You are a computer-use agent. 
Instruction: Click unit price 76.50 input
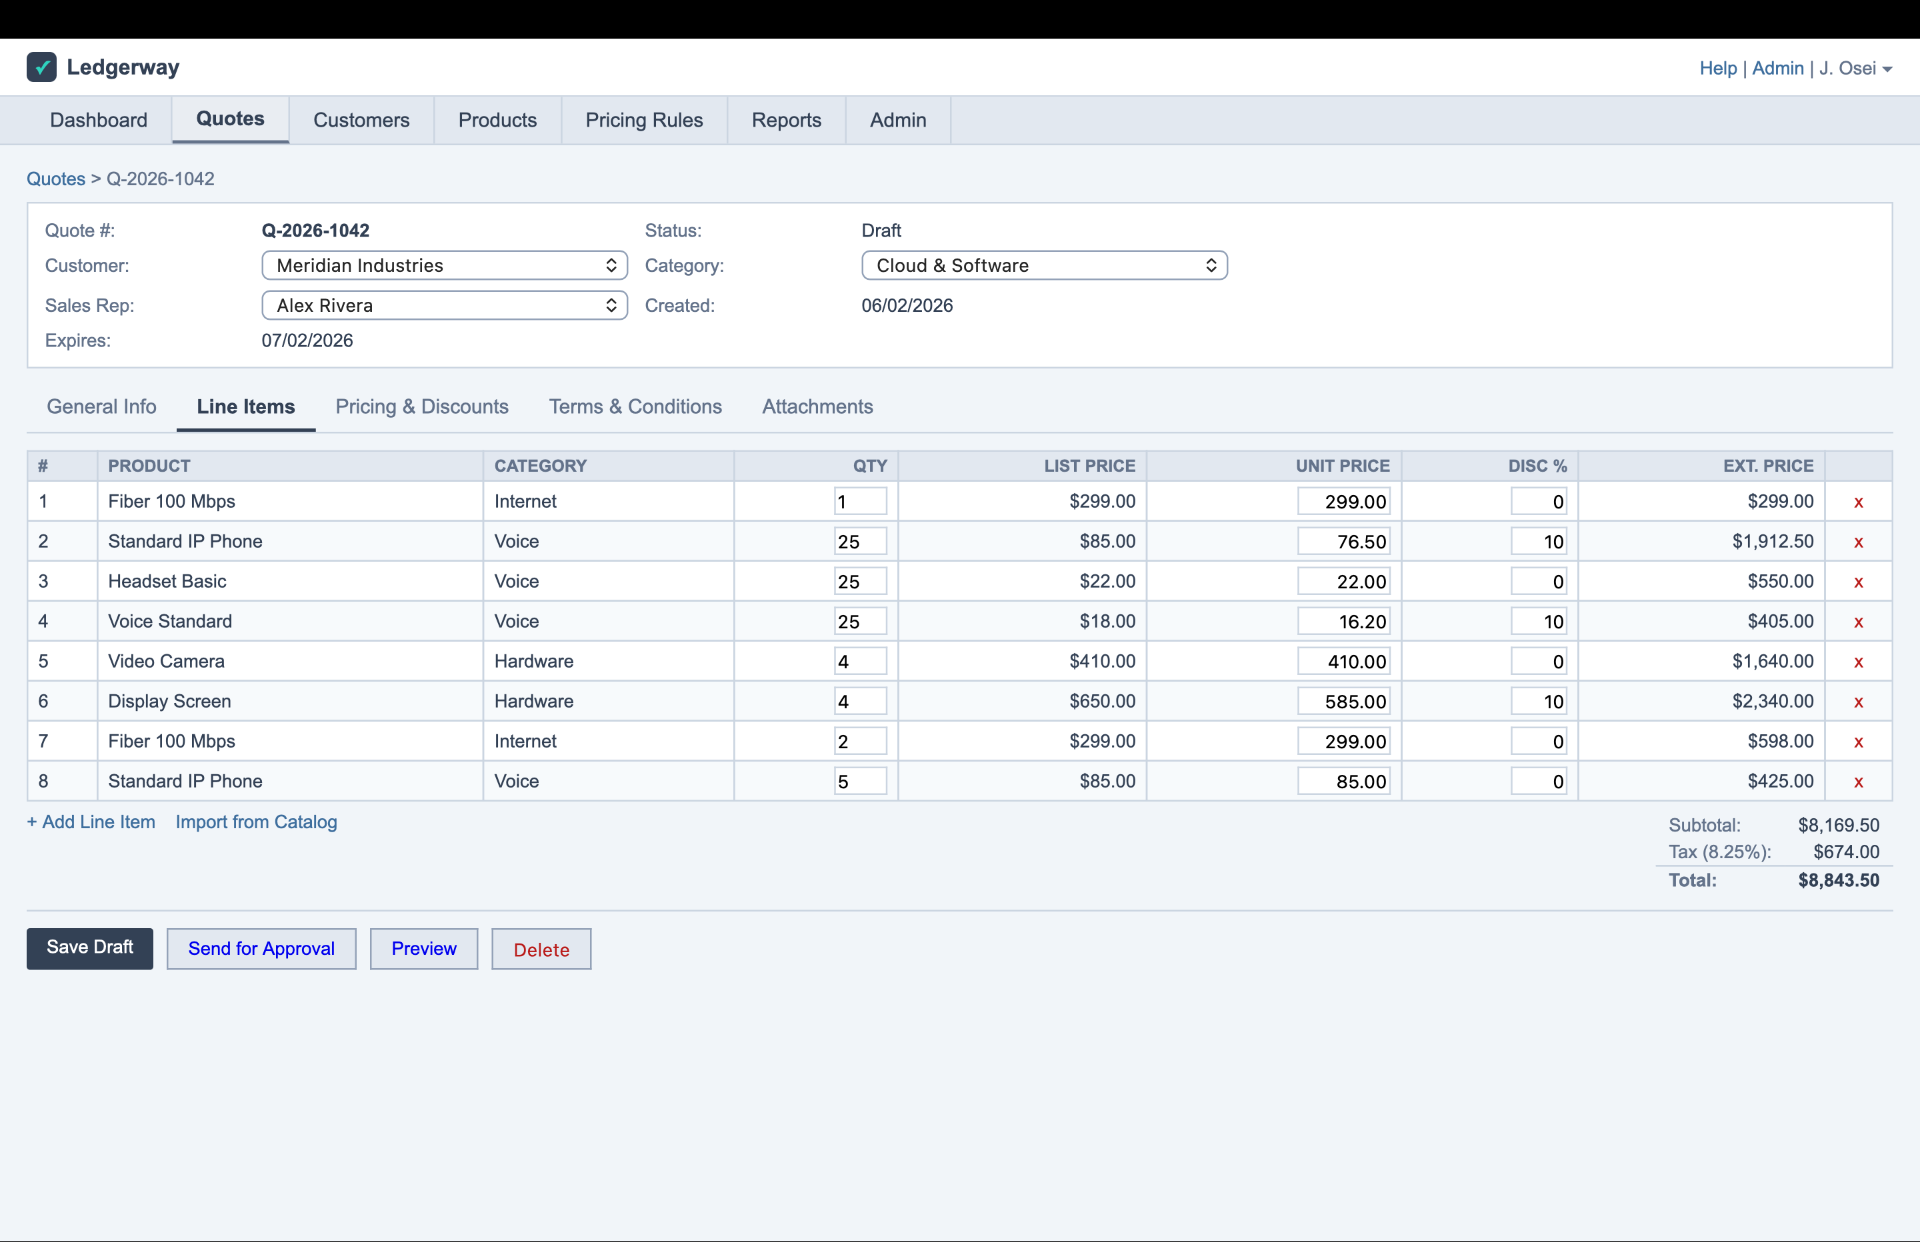click(x=1343, y=542)
